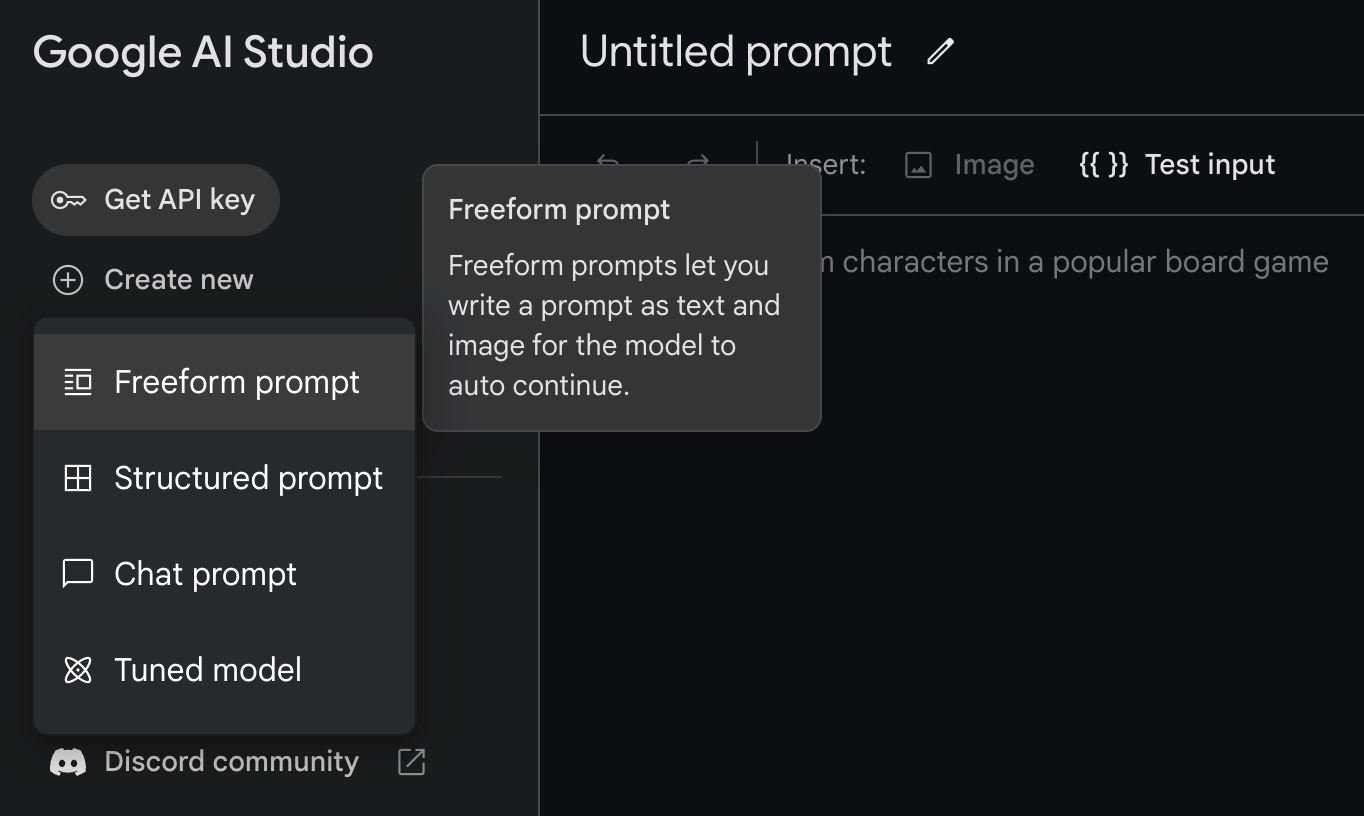Click the external link icon beside Discord community
This screenshot has width=1364, height=816.
tap(411, 762)
